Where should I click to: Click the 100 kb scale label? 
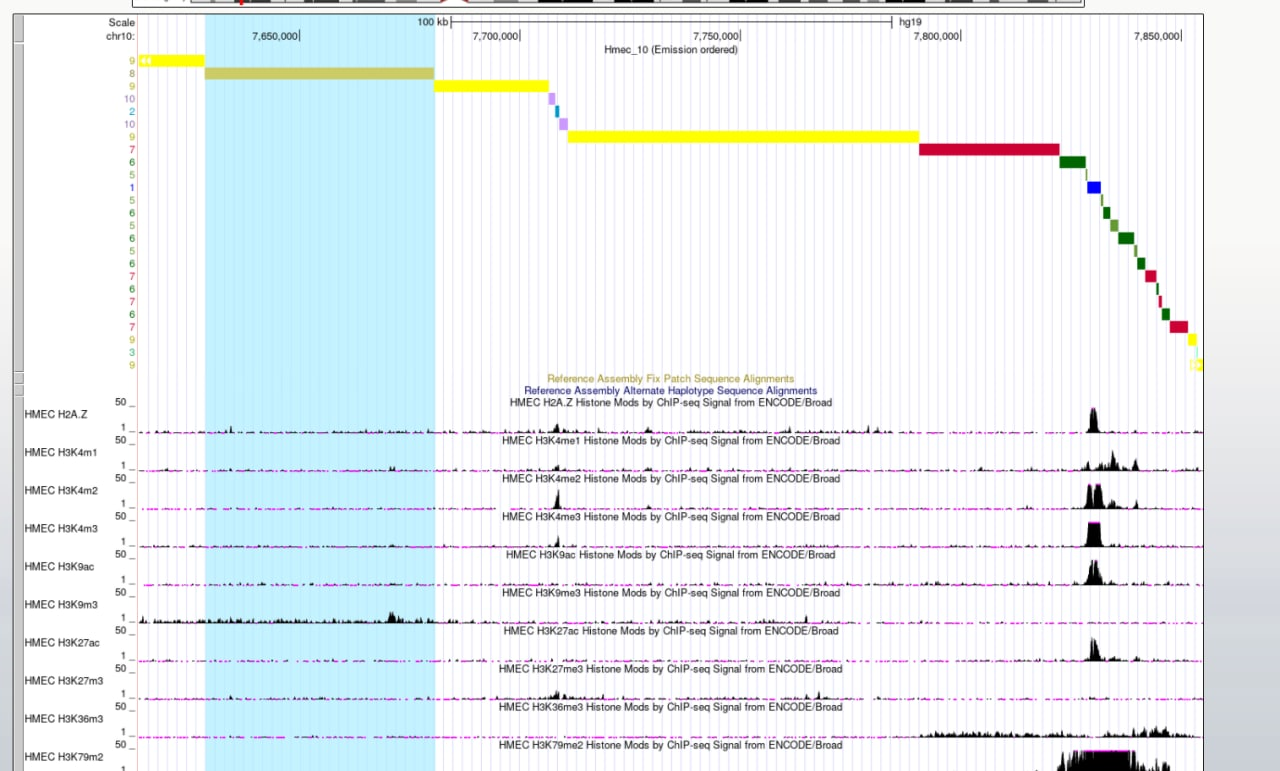432,21
